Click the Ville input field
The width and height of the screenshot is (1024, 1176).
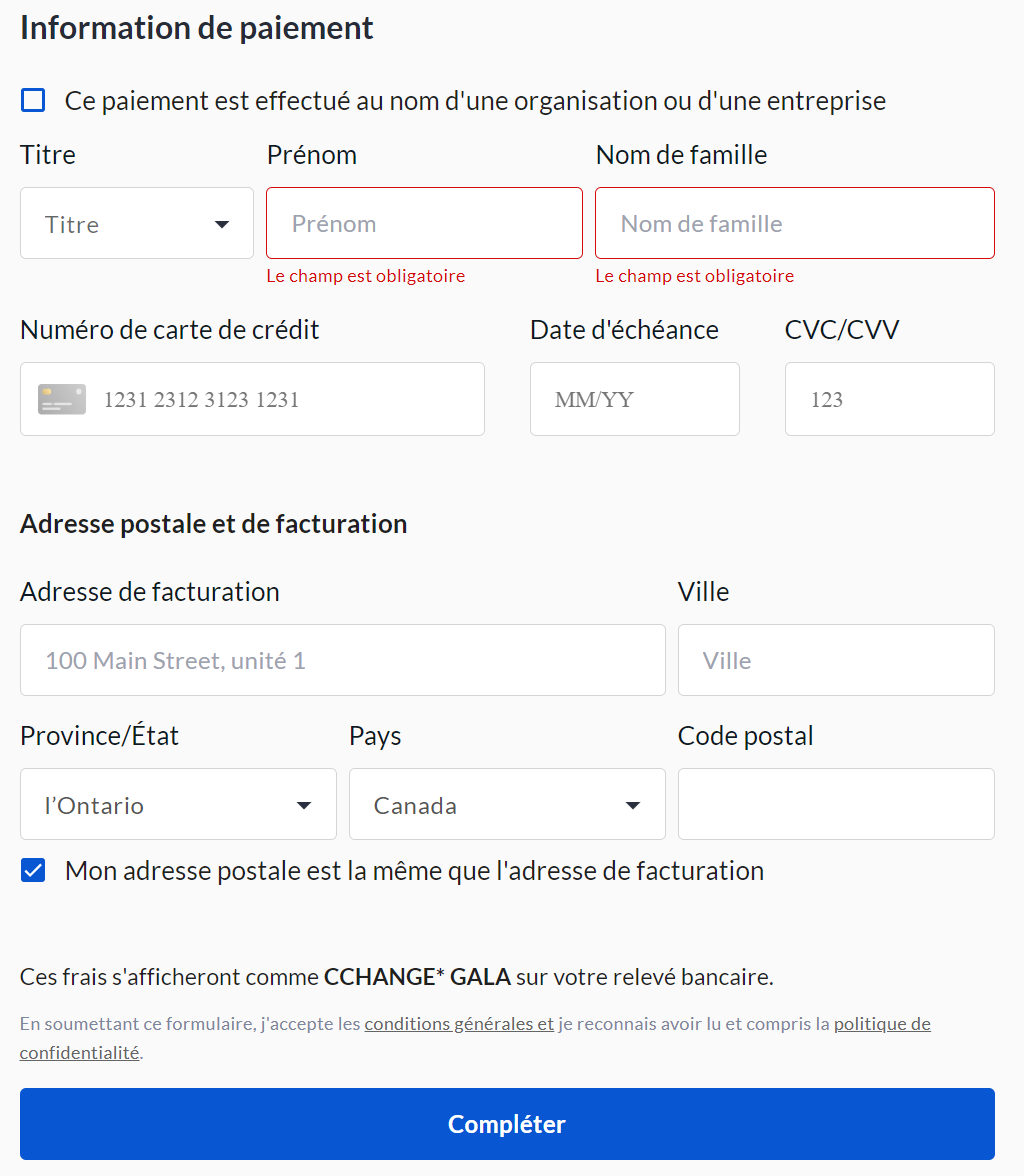click(x=836, y=660)
